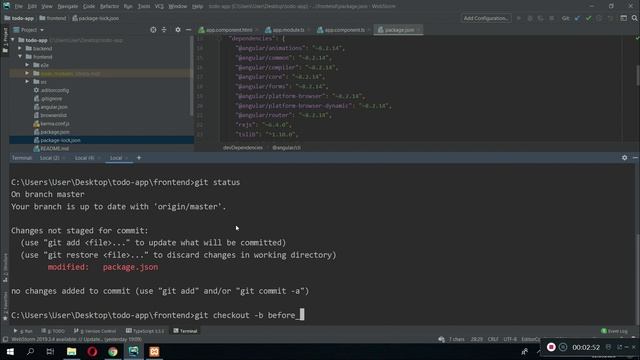Screen dimensions: 640x360
Task: Add a new terminal session tab
Action: (139, 158)
